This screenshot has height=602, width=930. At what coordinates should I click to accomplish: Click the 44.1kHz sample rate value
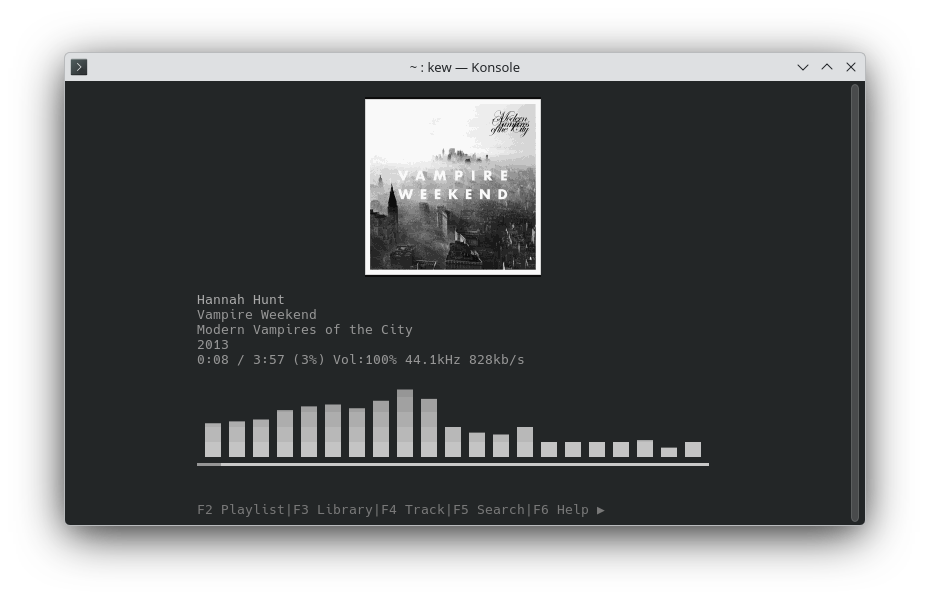click(432, 359)
